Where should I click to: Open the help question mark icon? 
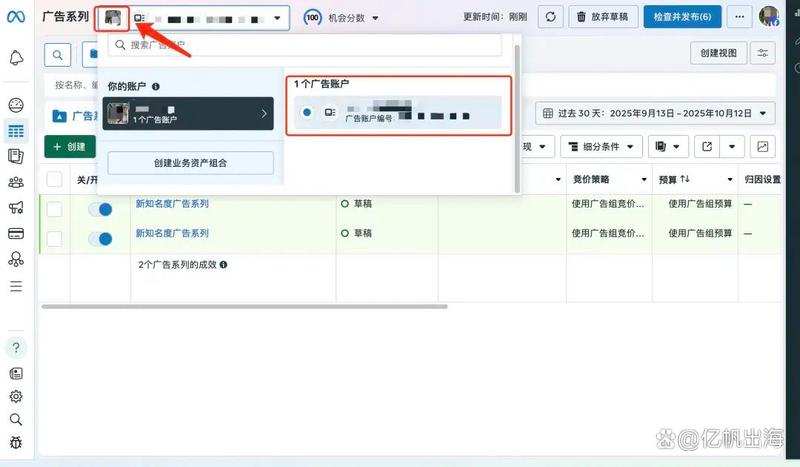point(16,347)
